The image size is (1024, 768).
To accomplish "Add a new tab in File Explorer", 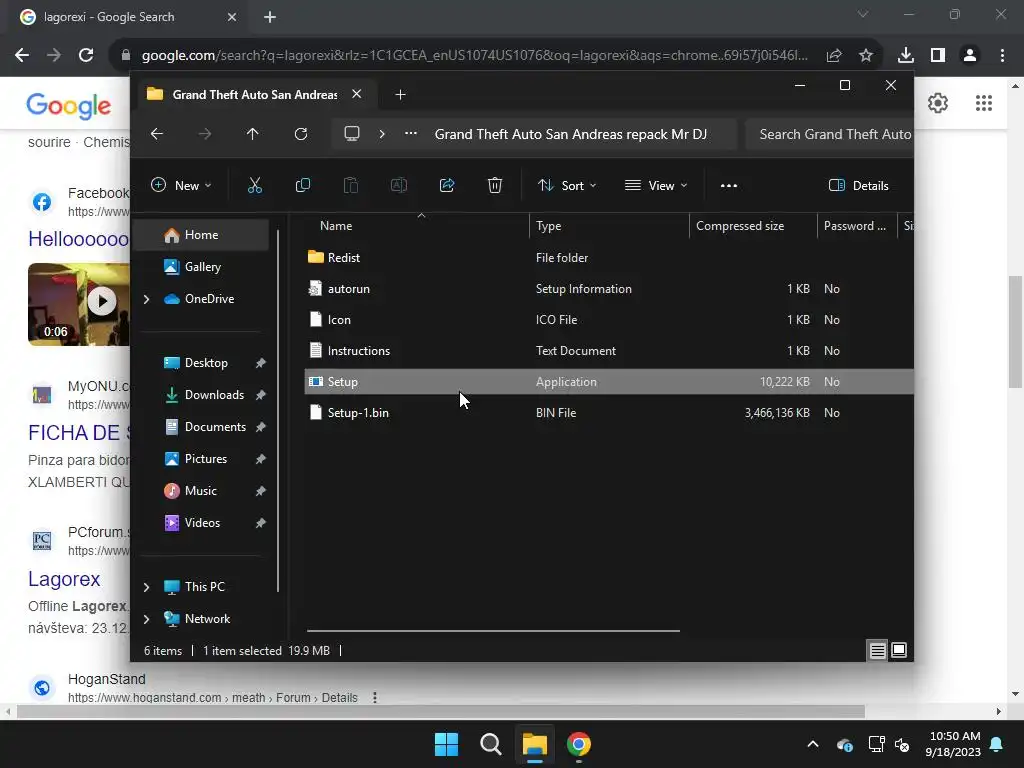I will click(400, 95).
